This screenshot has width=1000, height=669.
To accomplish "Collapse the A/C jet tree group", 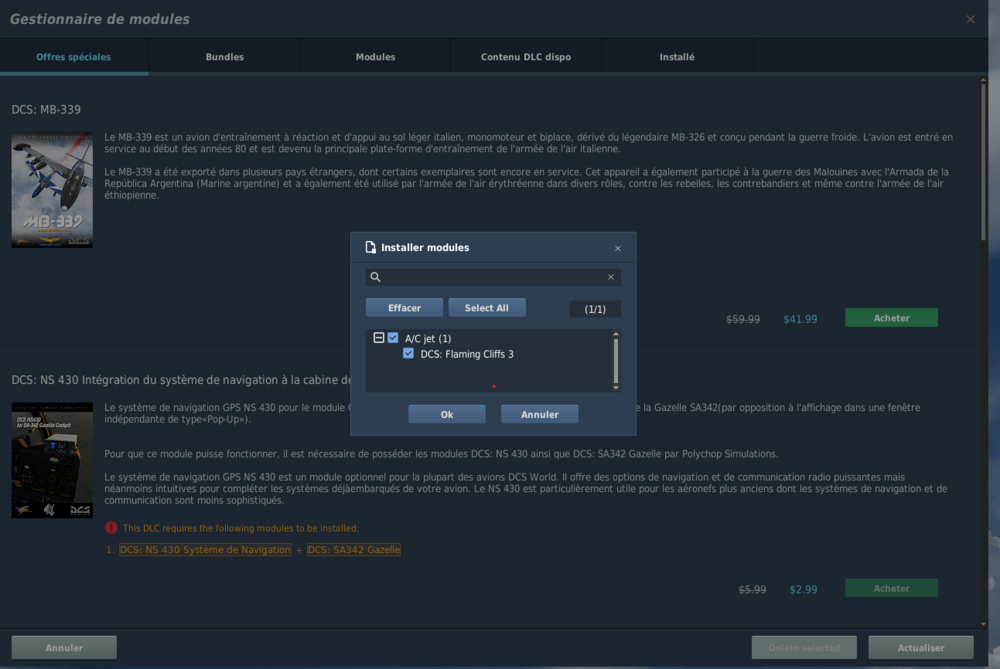I will [378, 338].
